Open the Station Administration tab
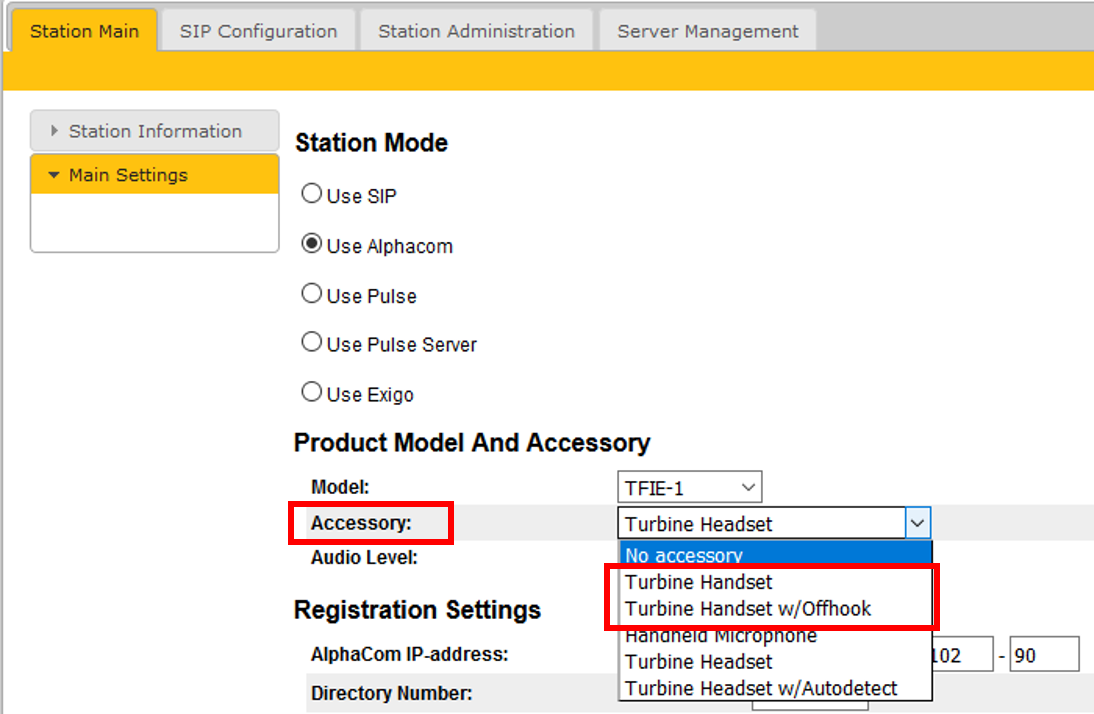Image resolution: width=1094 pixels, height=714 pixels. click(476, 31)
